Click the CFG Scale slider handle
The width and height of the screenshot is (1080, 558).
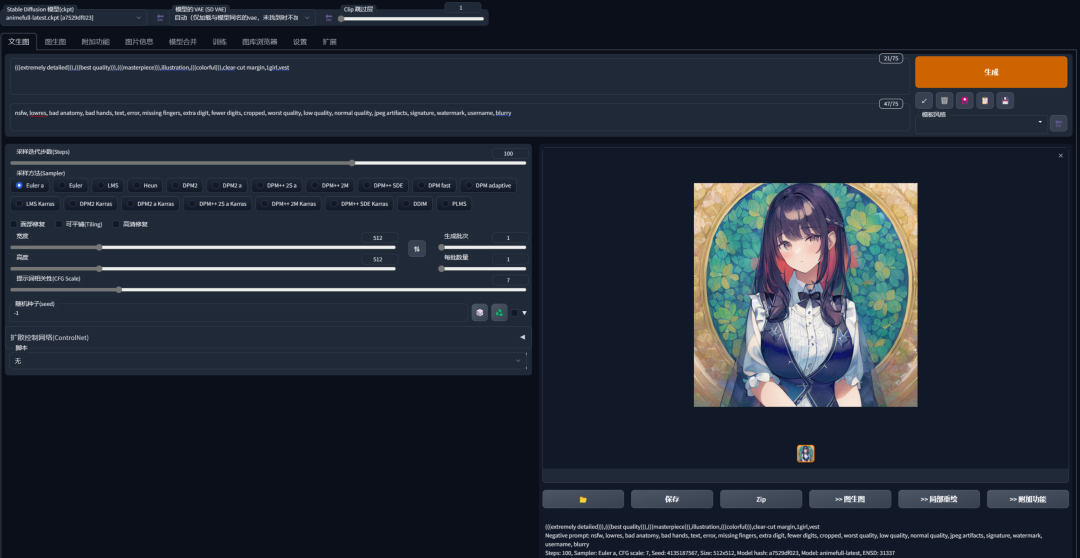118,289
